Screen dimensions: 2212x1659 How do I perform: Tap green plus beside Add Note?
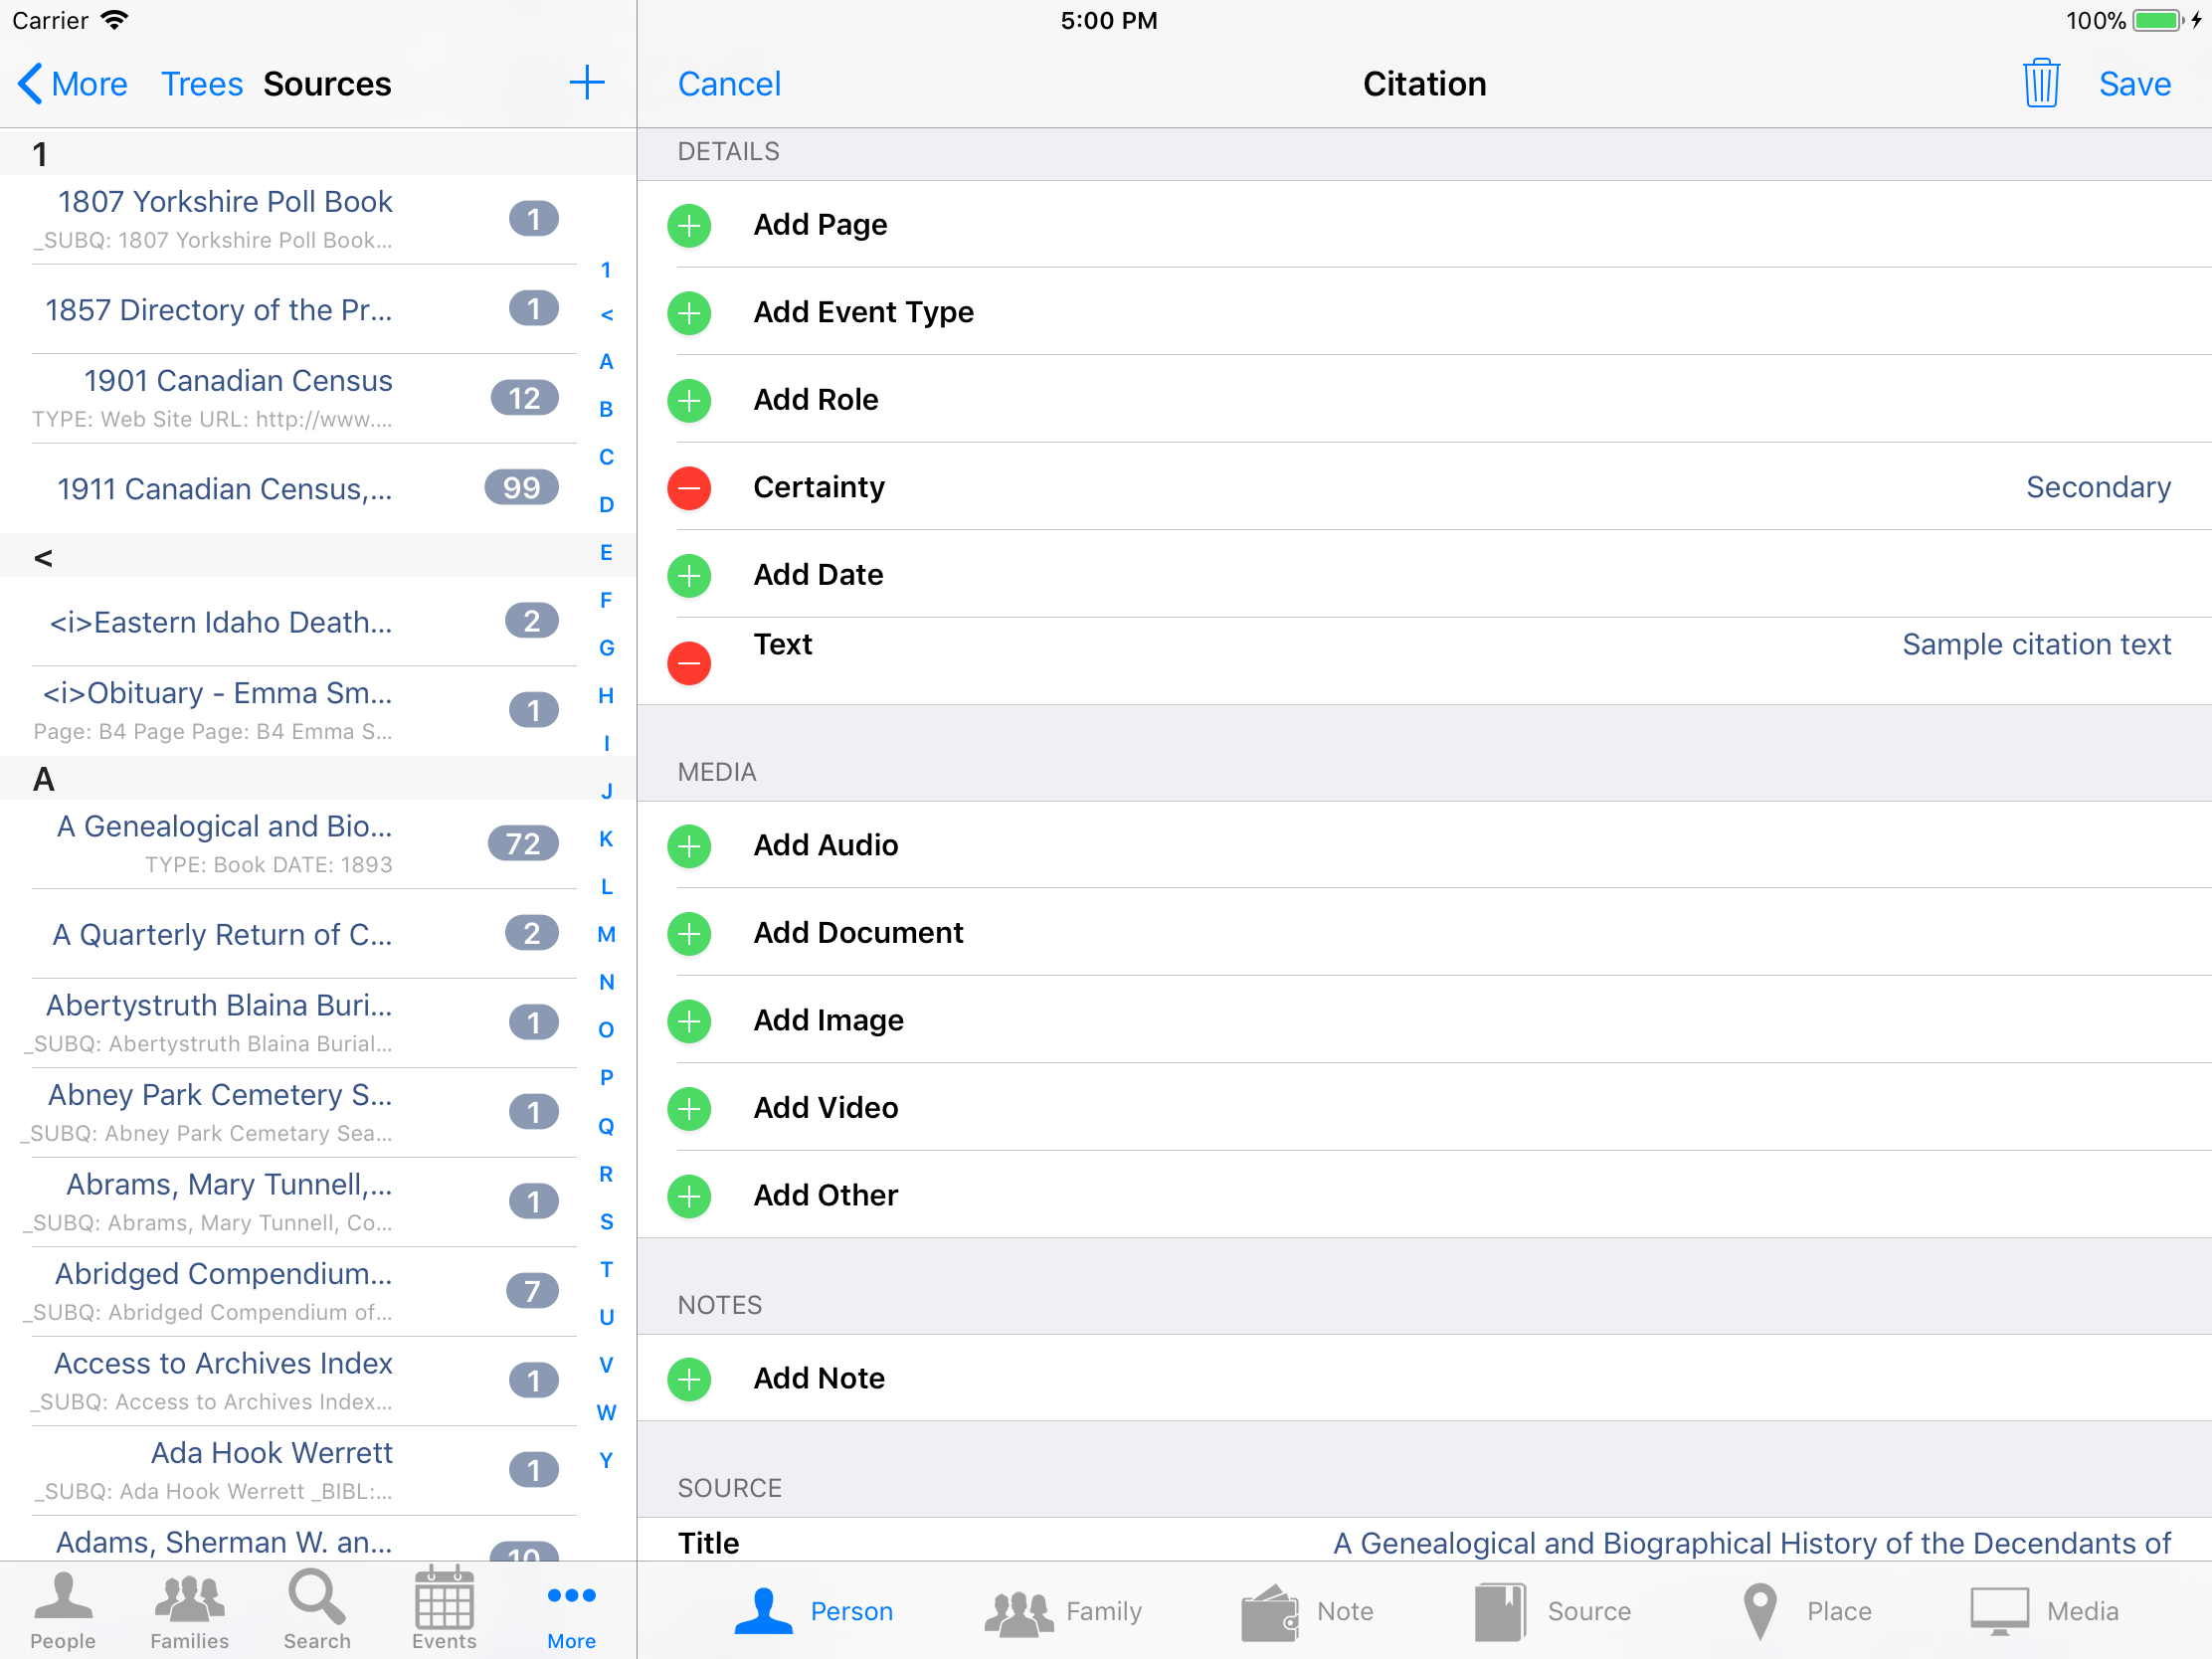pyautogui.click(x=689, y=1379)
